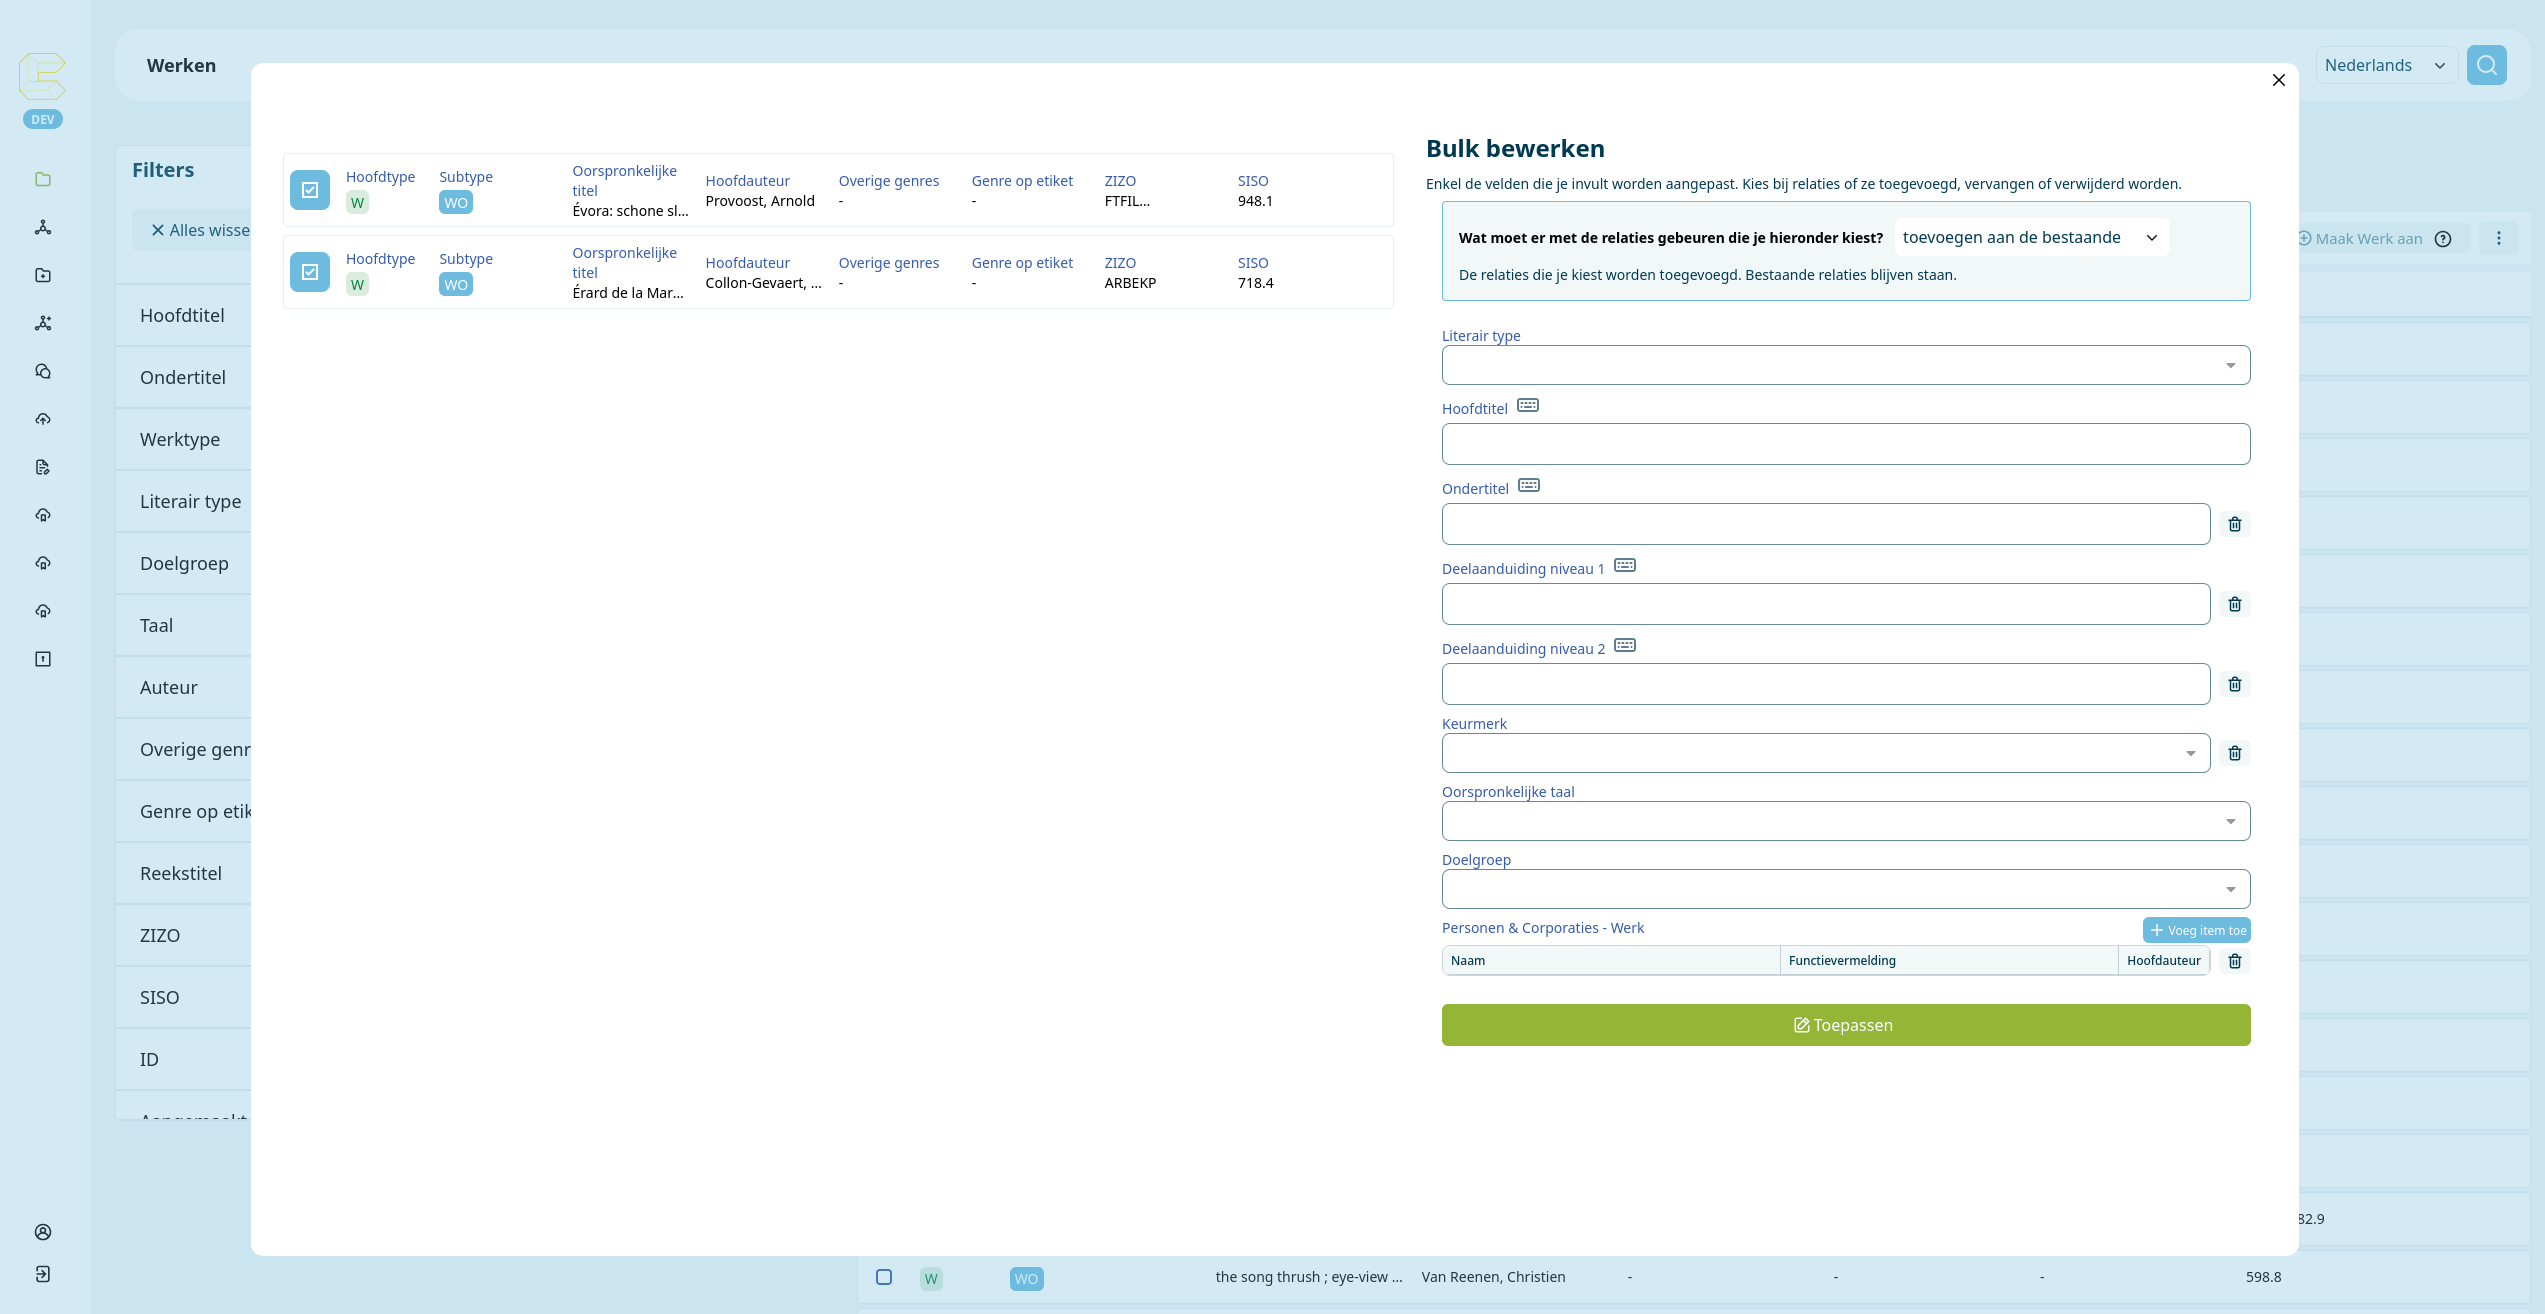Open the three-dots more options menu

pyautogui.click(x=2499, y=238)
